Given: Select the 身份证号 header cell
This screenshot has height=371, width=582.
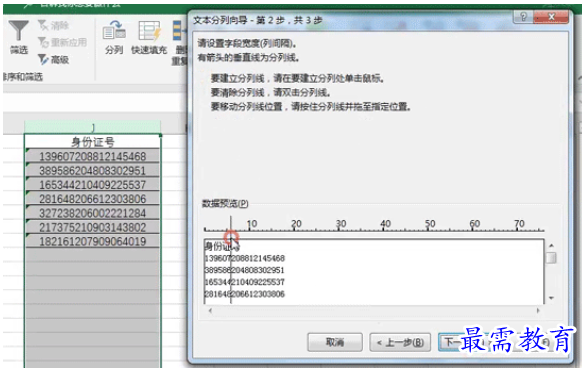Looking at the screenshot, I should point(93,141).
